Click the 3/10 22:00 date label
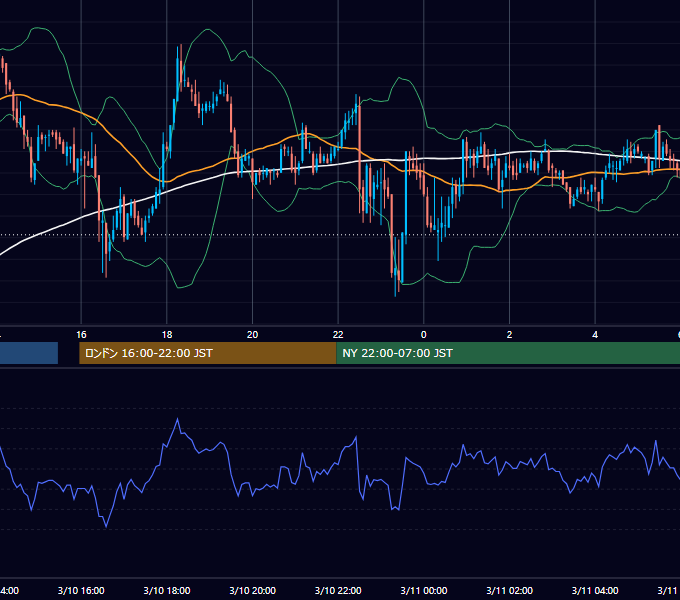680x600 pixels. [338, 590]
